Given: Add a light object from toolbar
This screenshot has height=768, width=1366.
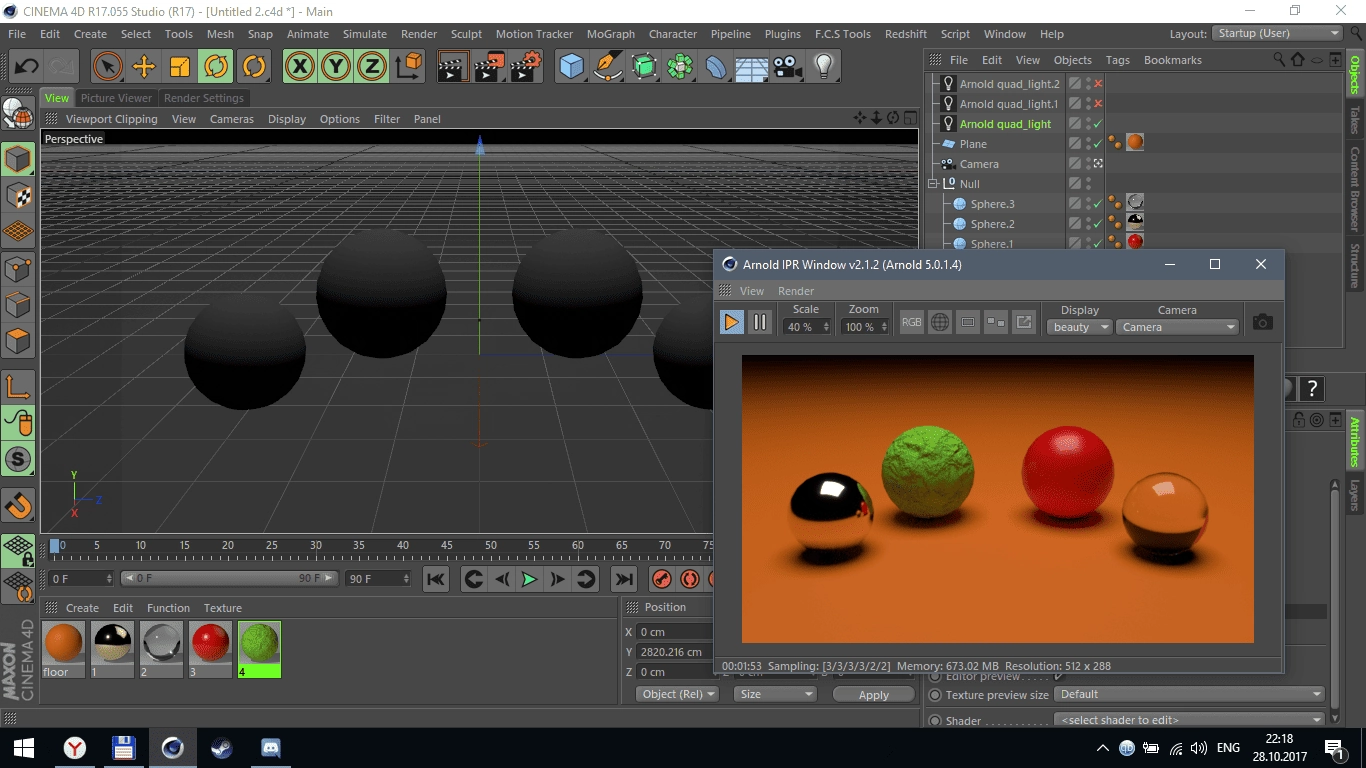Looking at the screenshot, I should click(824, 67).
